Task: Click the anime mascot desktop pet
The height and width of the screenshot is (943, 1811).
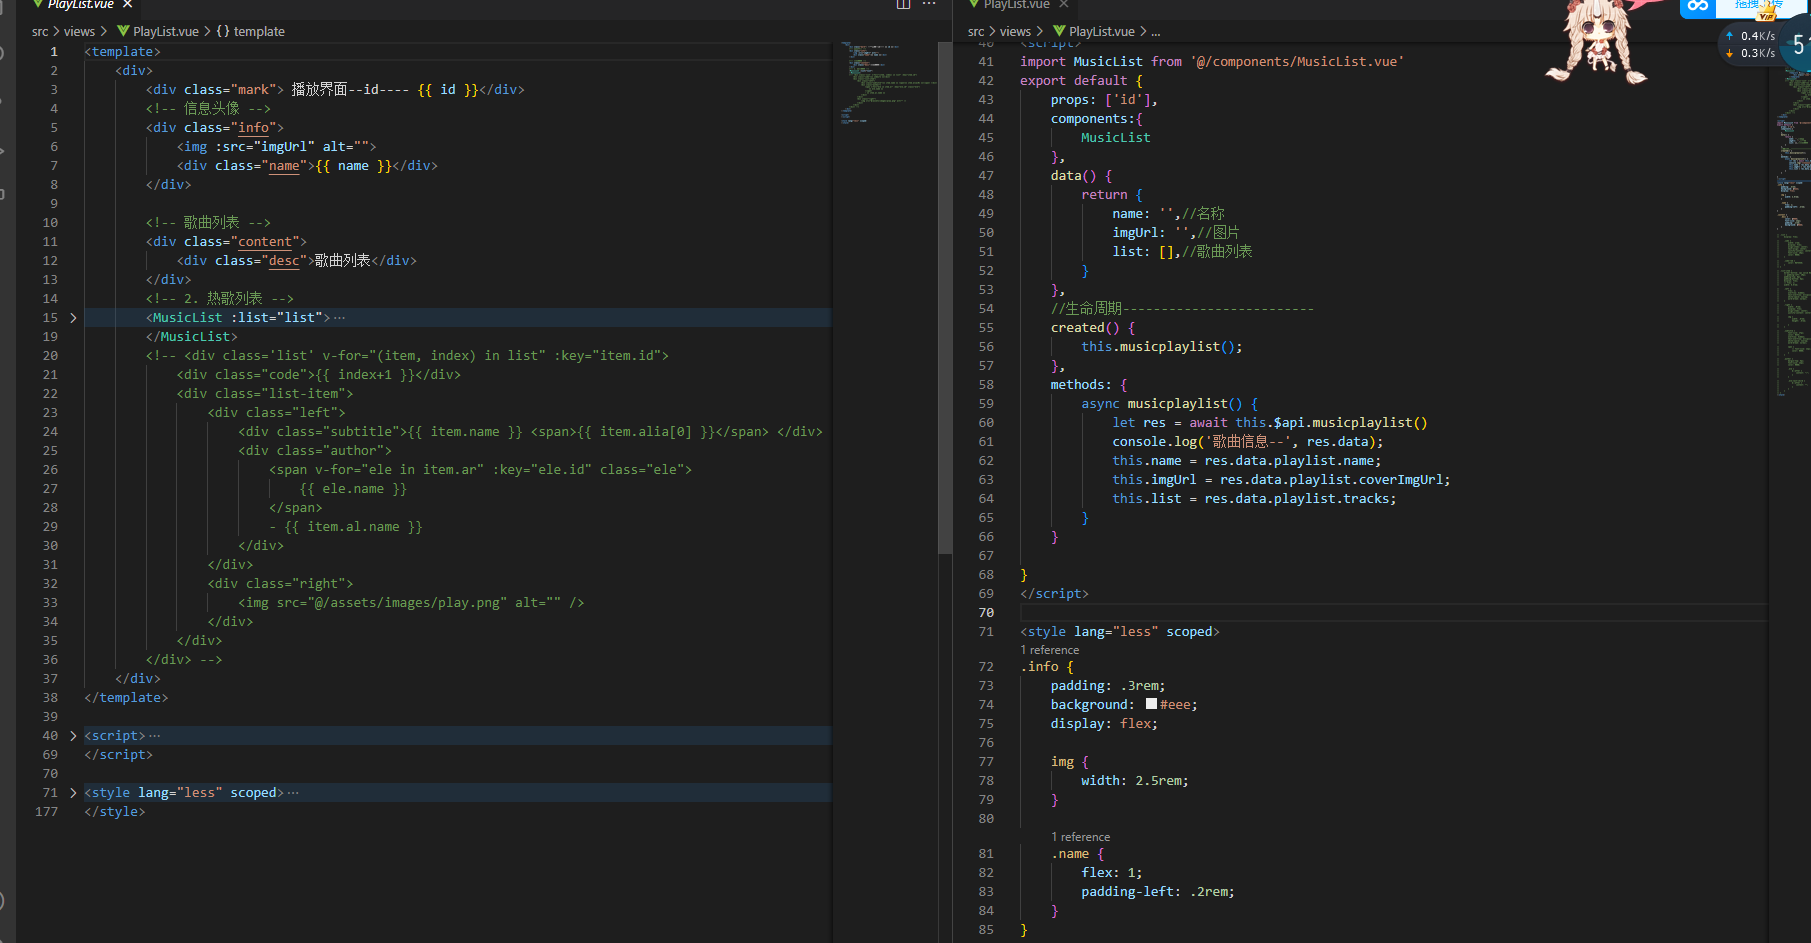Action: tap(1596, 42)
